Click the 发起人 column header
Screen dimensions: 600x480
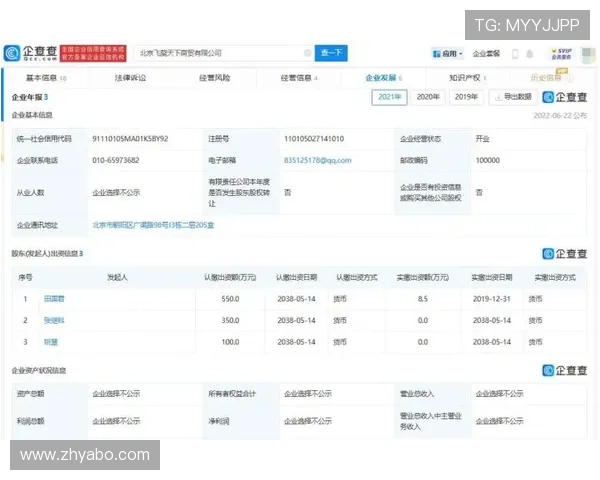coord(117,278)
